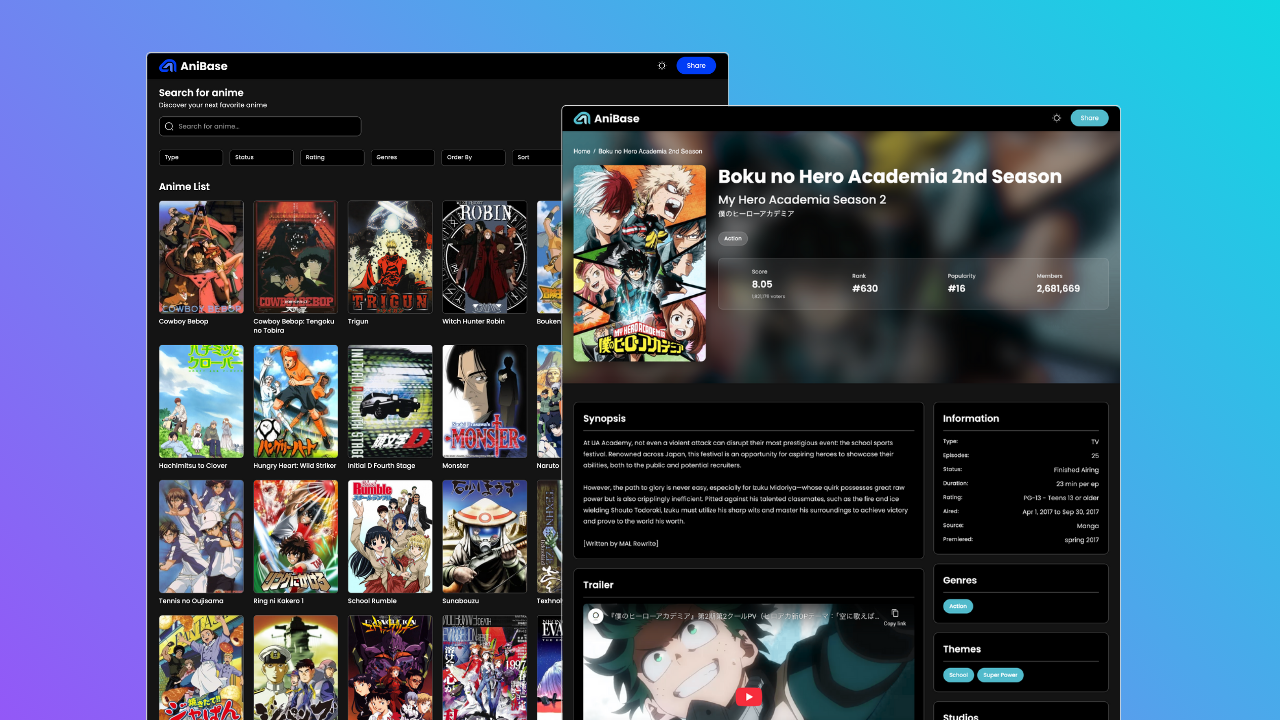1280x720 pixels.
Task: Click the Home breadcrumb link
Action: point(581,151)
